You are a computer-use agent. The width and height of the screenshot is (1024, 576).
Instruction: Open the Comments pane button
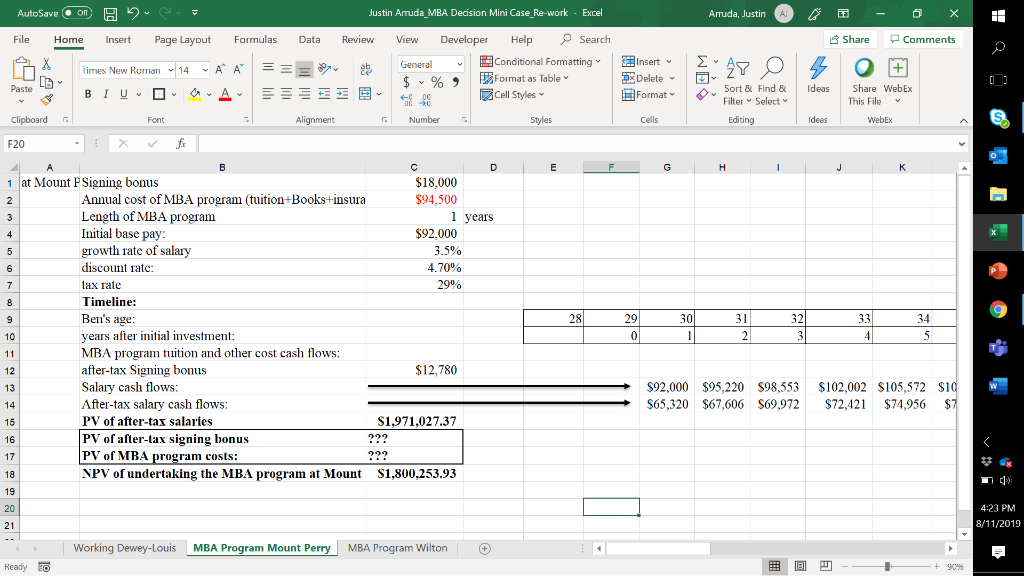tap(923, 39)
